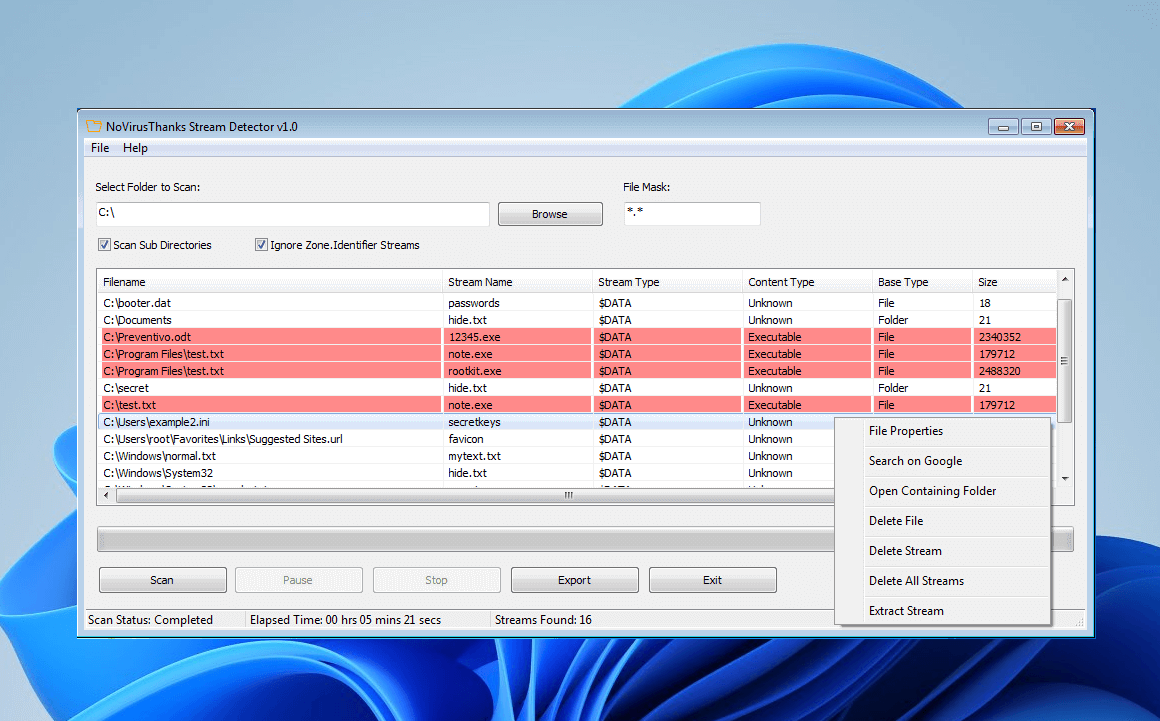Select the C:\booter.dat row

(576, 303)
